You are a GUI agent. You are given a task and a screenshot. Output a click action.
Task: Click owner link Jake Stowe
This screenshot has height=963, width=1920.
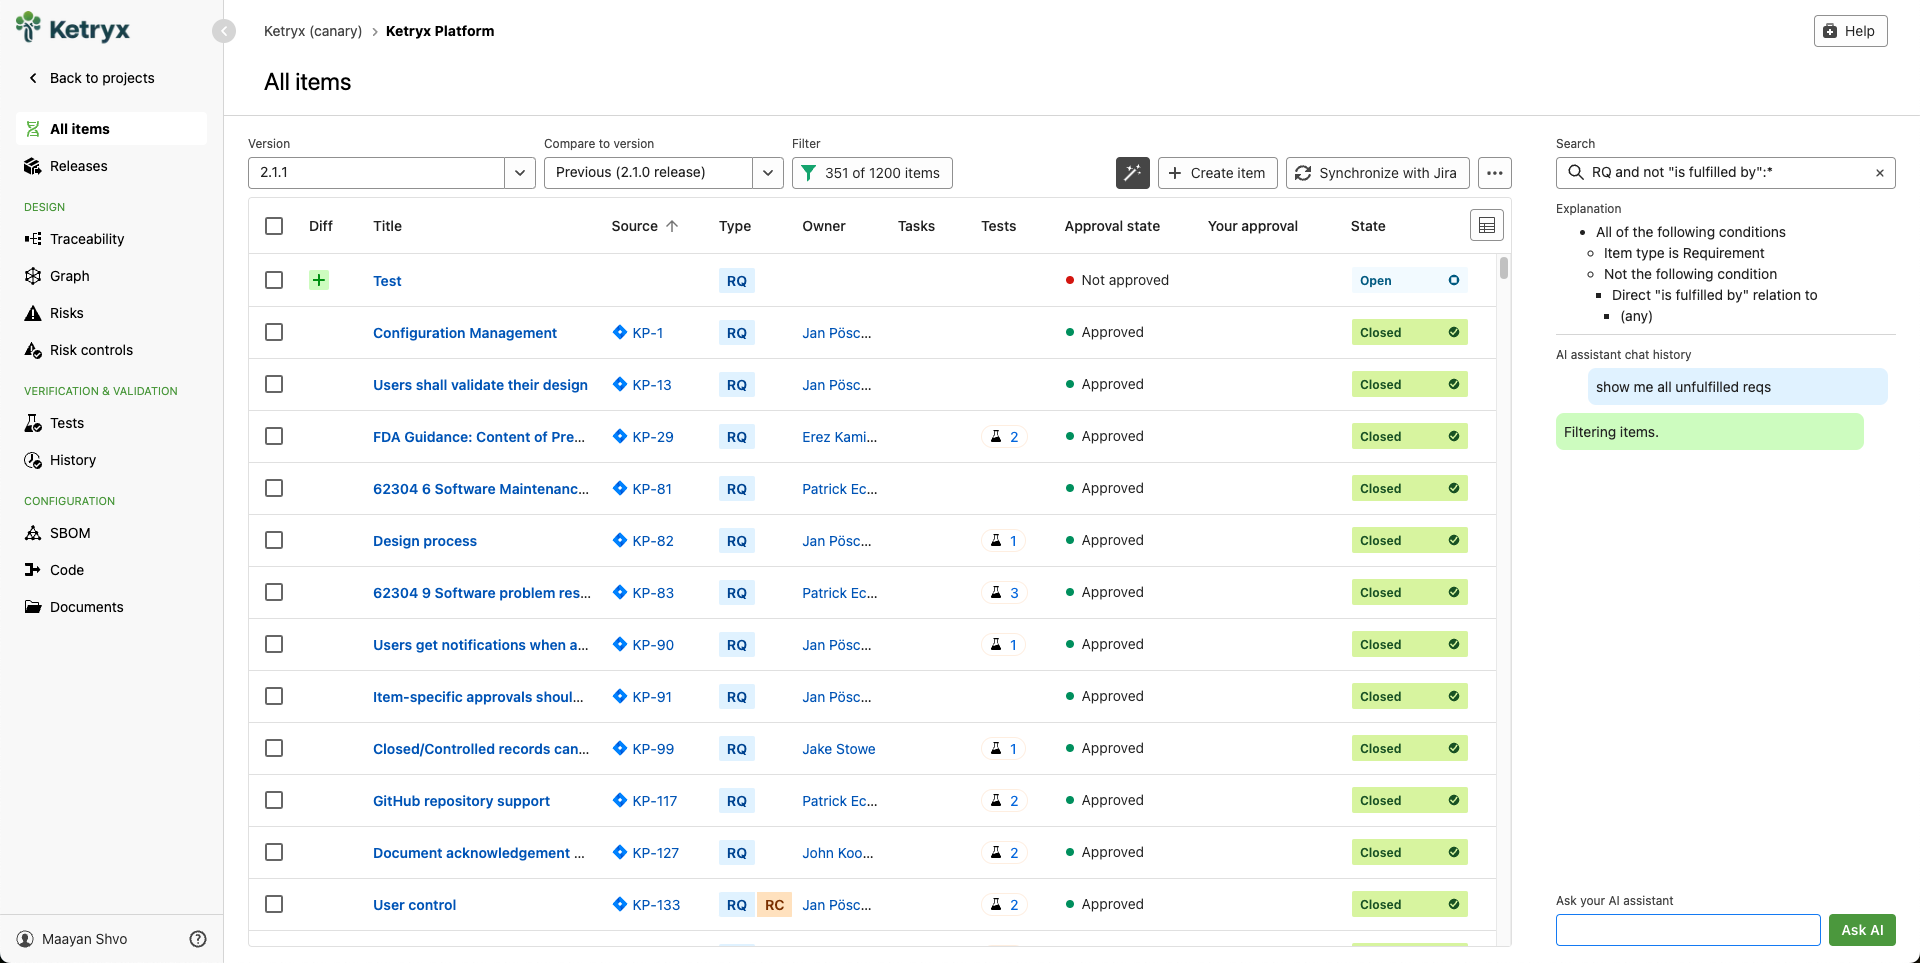(839, 749)
